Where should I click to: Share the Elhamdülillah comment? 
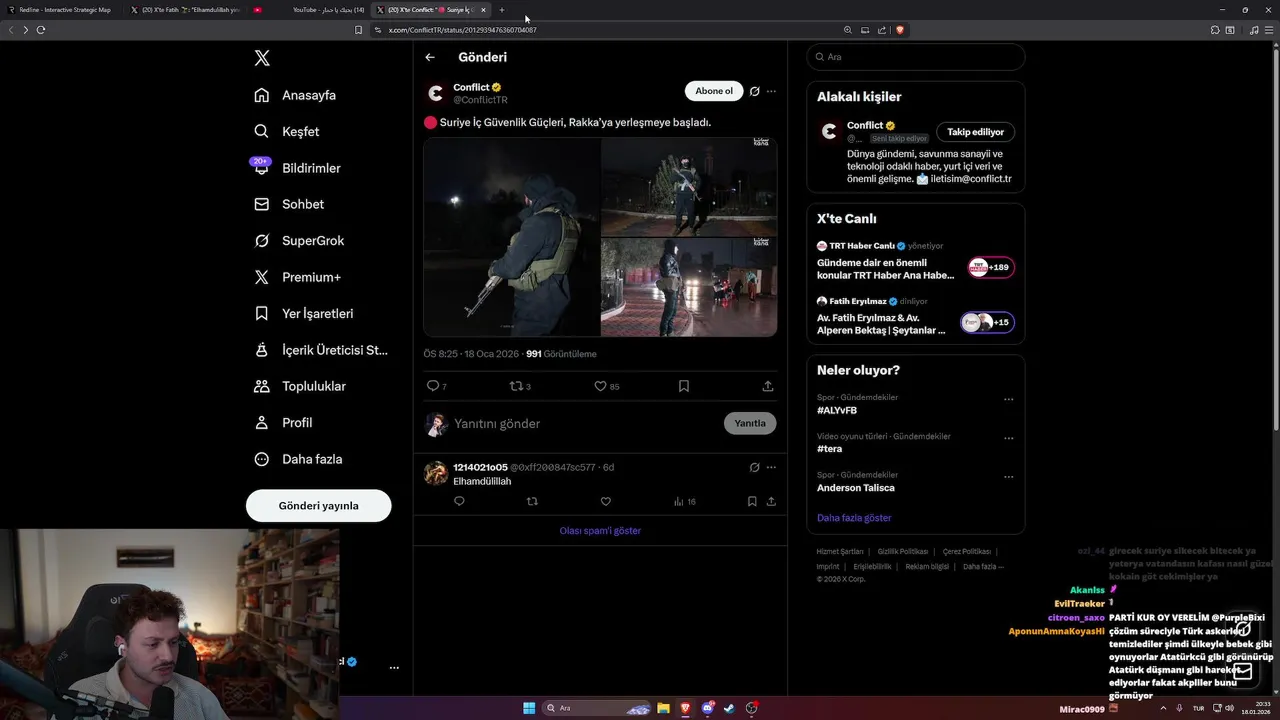point(771,501)
